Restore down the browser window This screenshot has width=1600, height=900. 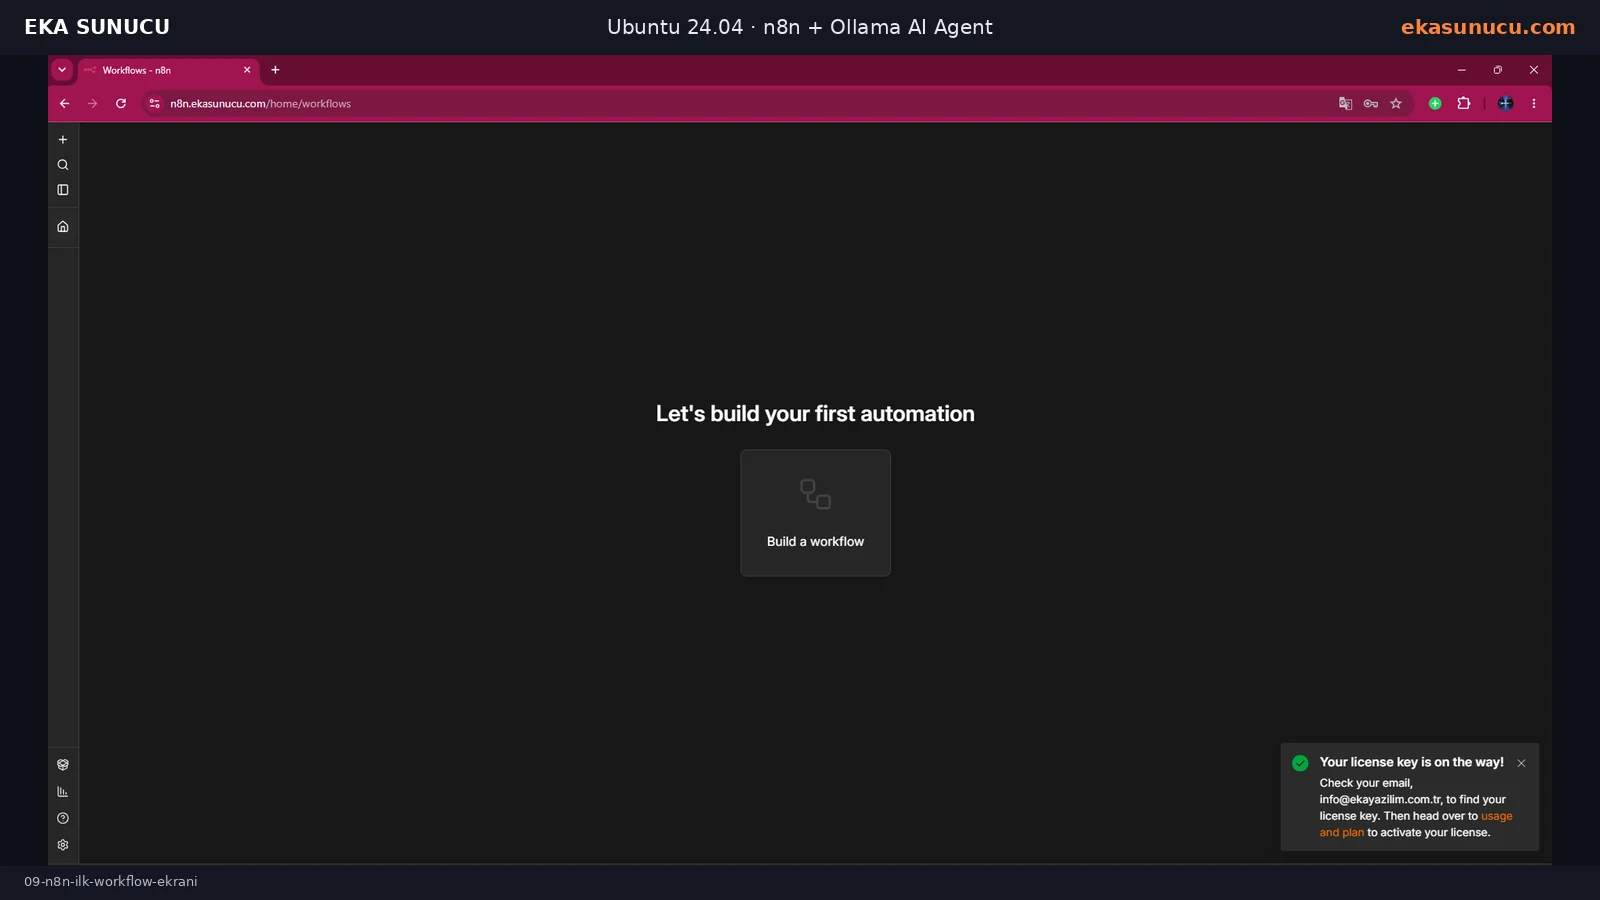(x=1498, y=70)
